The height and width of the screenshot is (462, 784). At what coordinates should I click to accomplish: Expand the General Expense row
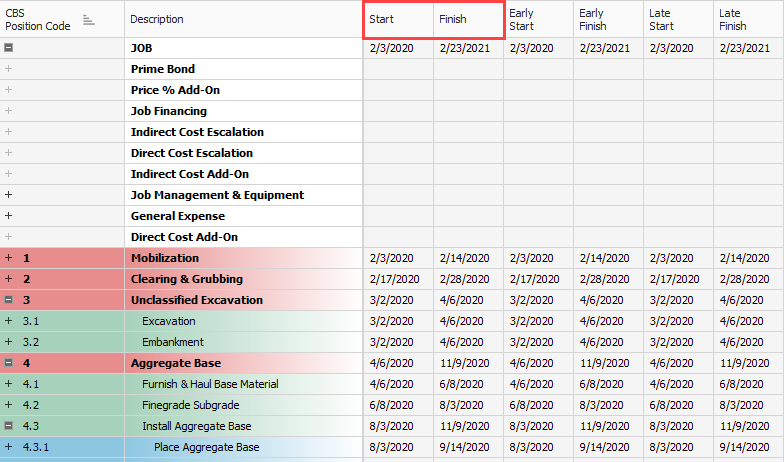pos(9,216)
